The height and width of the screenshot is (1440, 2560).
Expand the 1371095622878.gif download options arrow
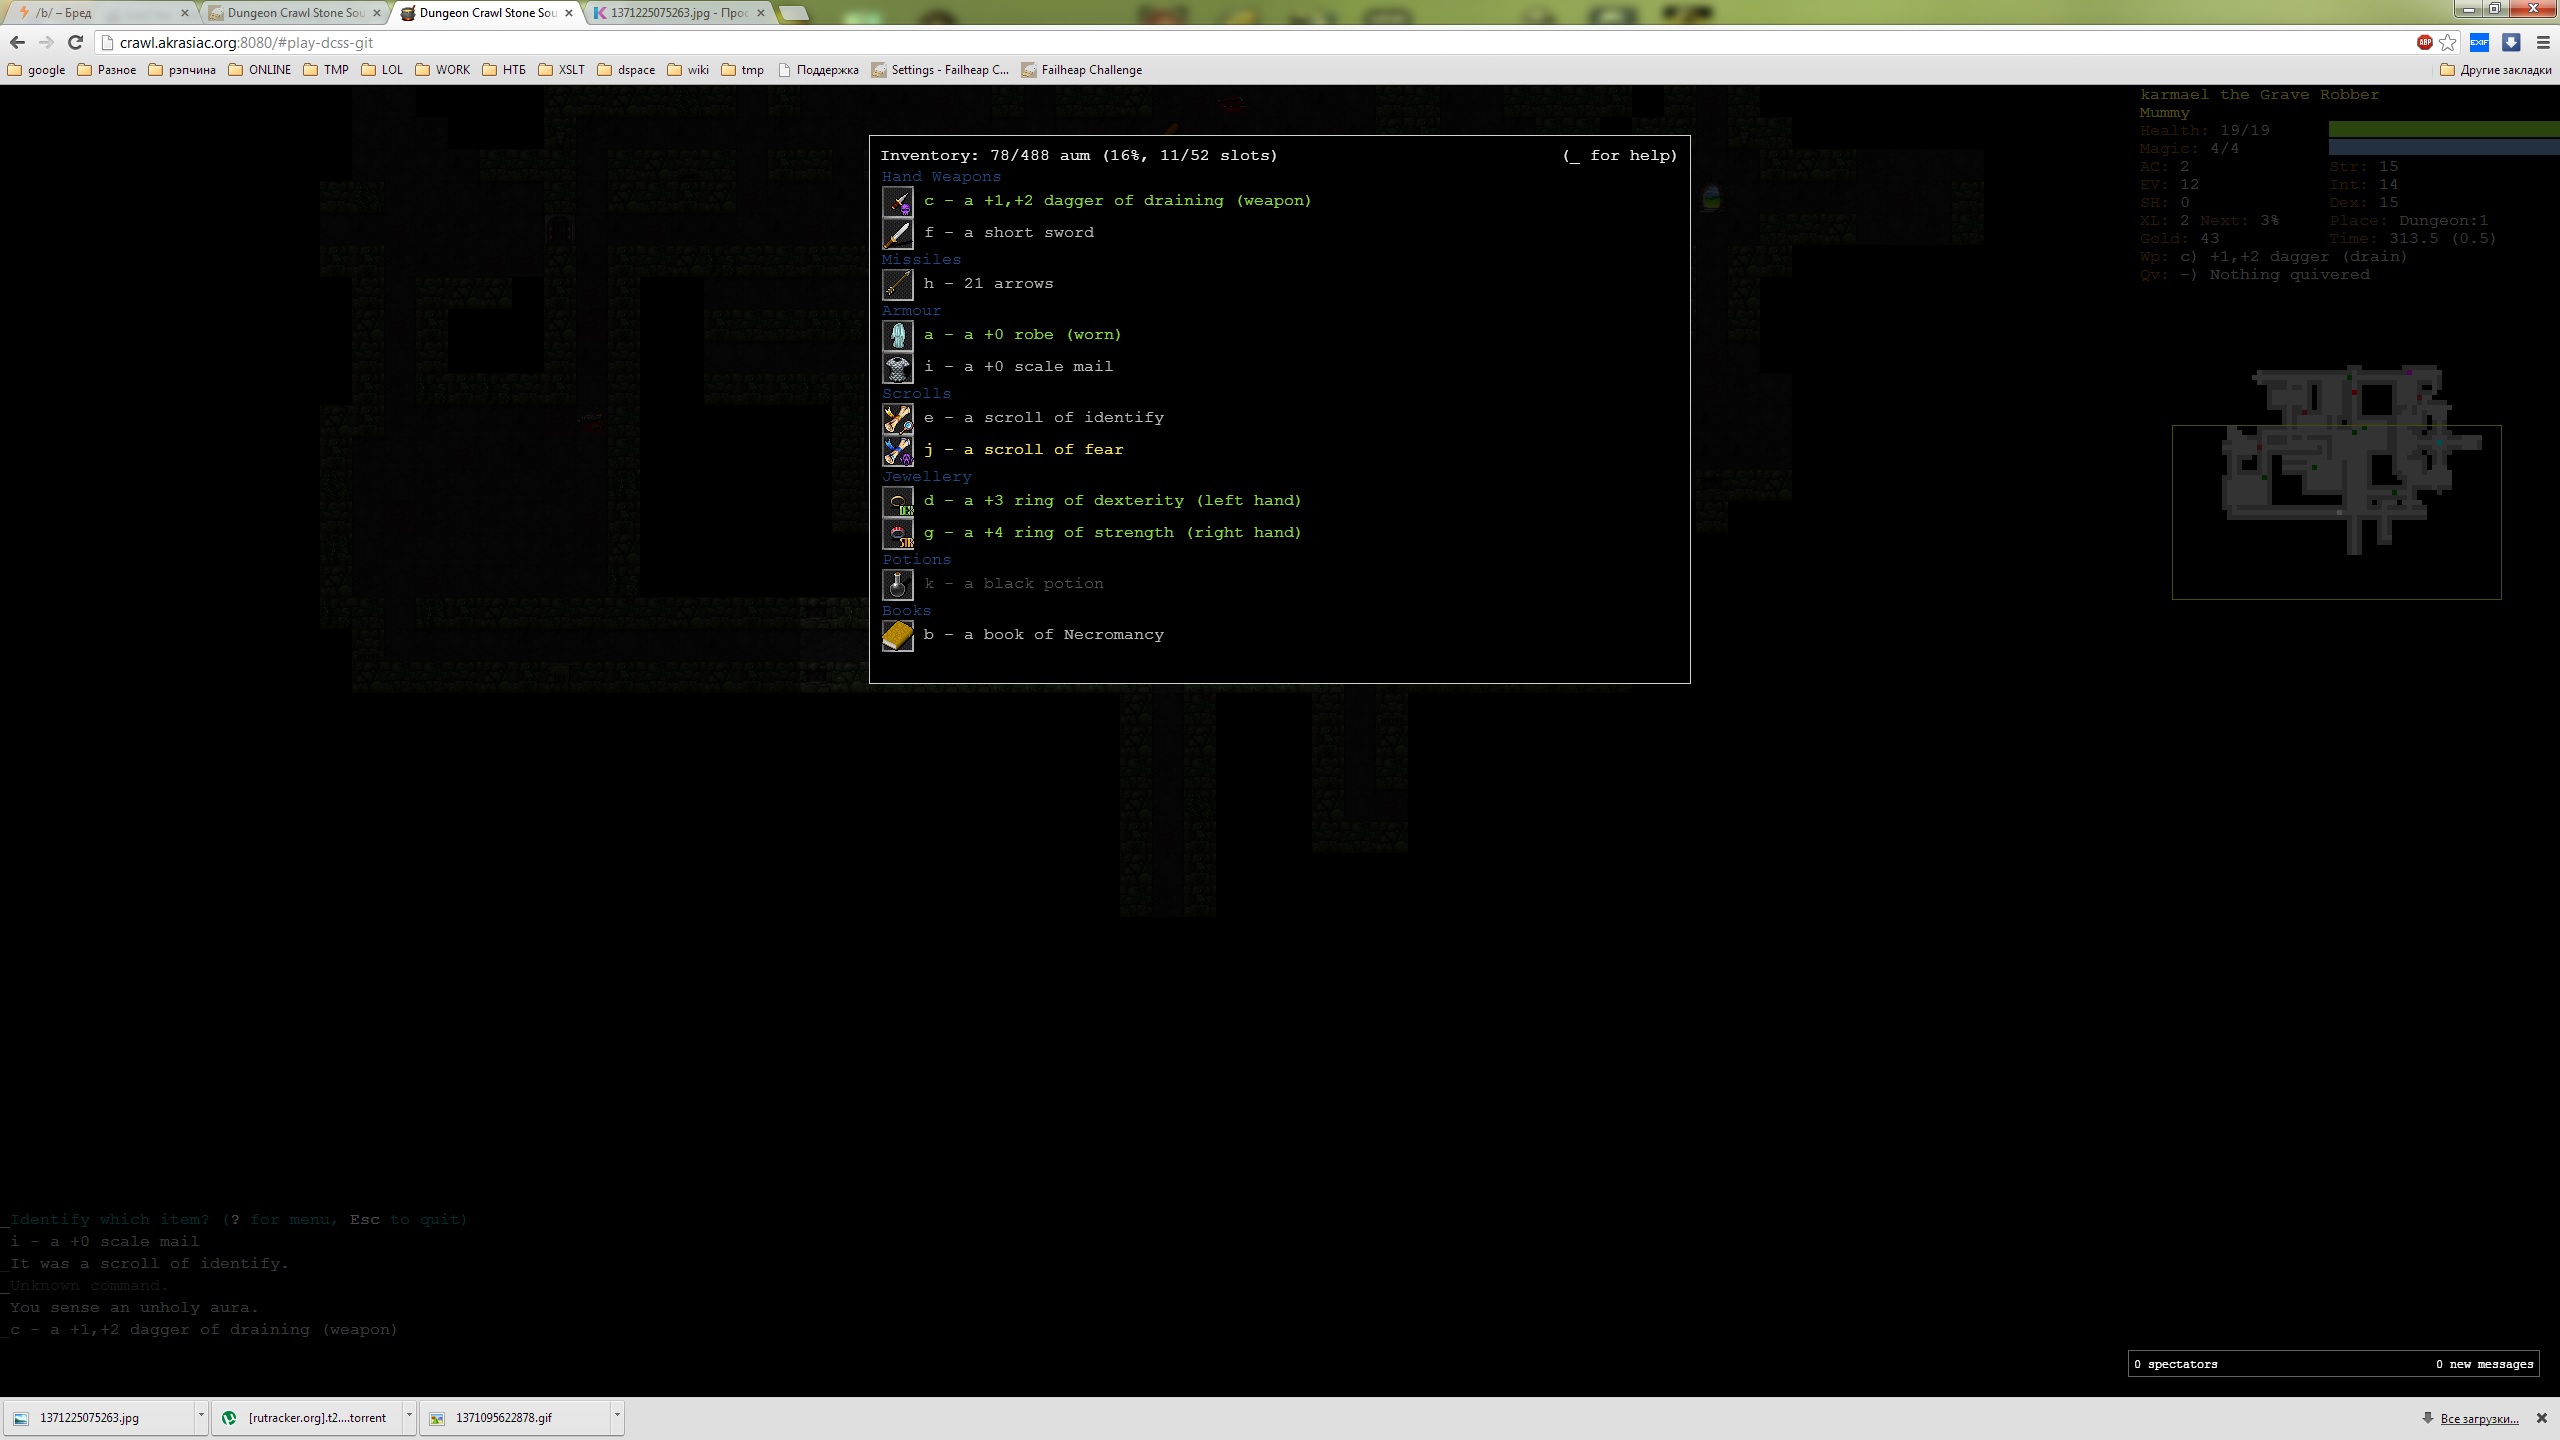coord(617,1418)
